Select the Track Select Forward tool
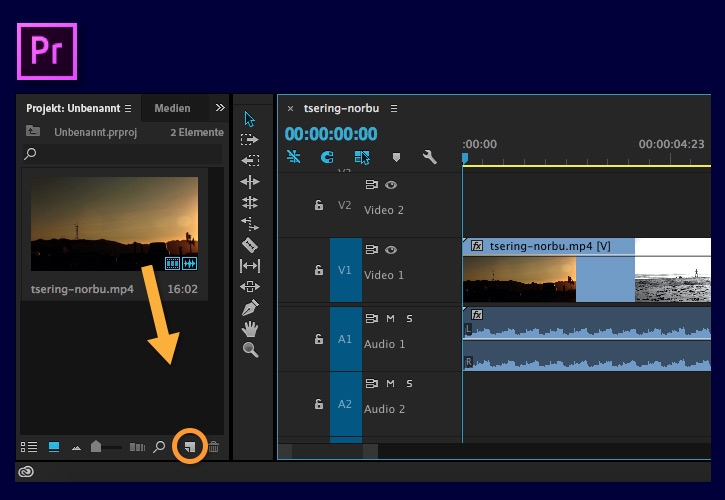The image size is (725, 500). pos(250,139)
